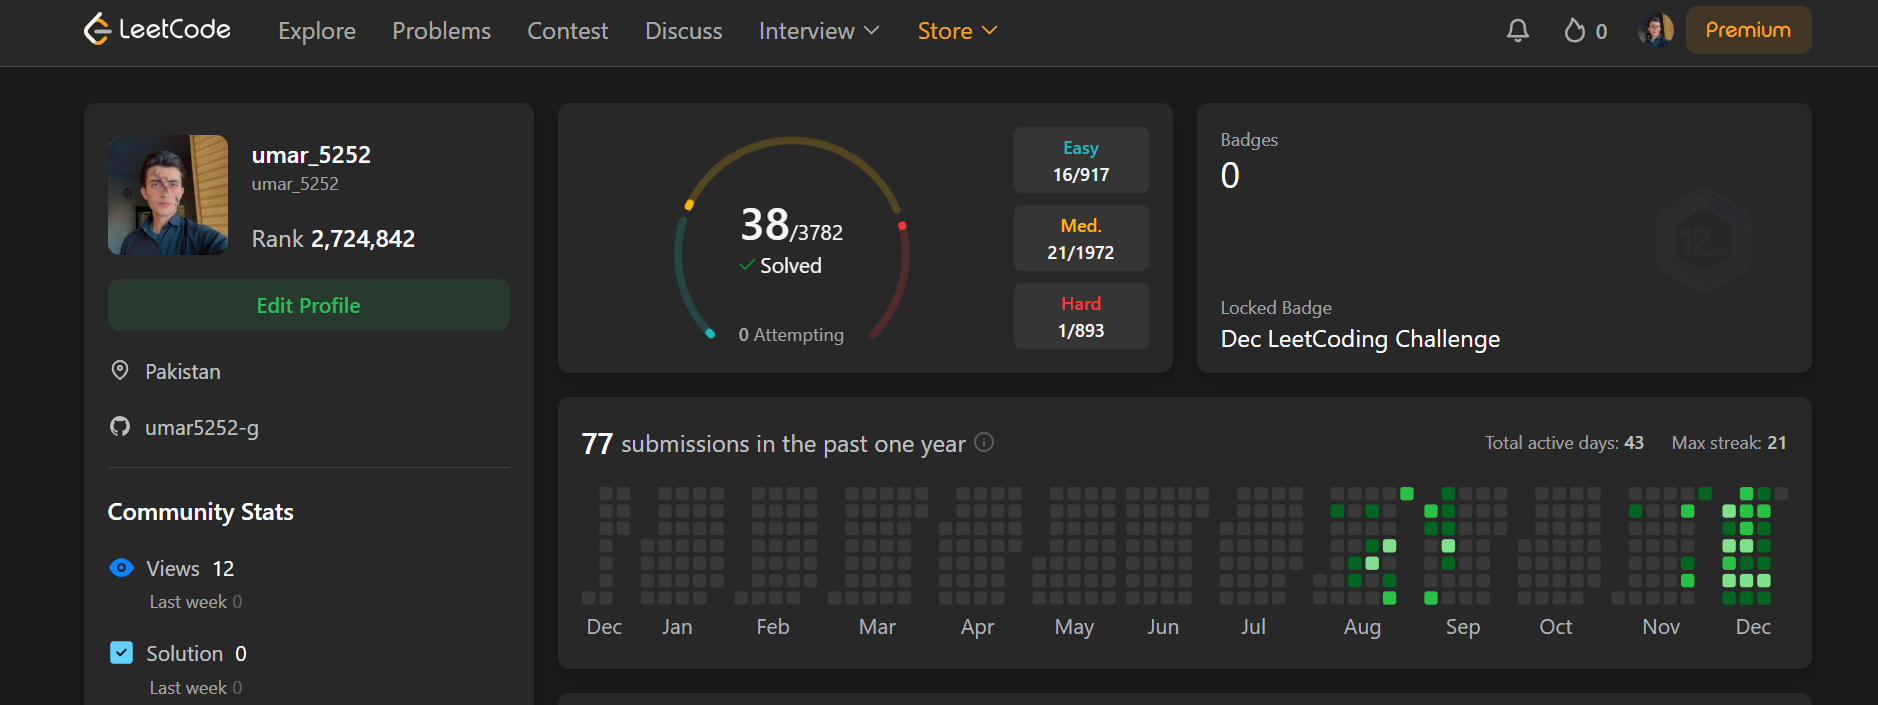The width and height of the screenshot is (1878, 705).
Task: Go to the Contest tab
Action: pos(567,31)
